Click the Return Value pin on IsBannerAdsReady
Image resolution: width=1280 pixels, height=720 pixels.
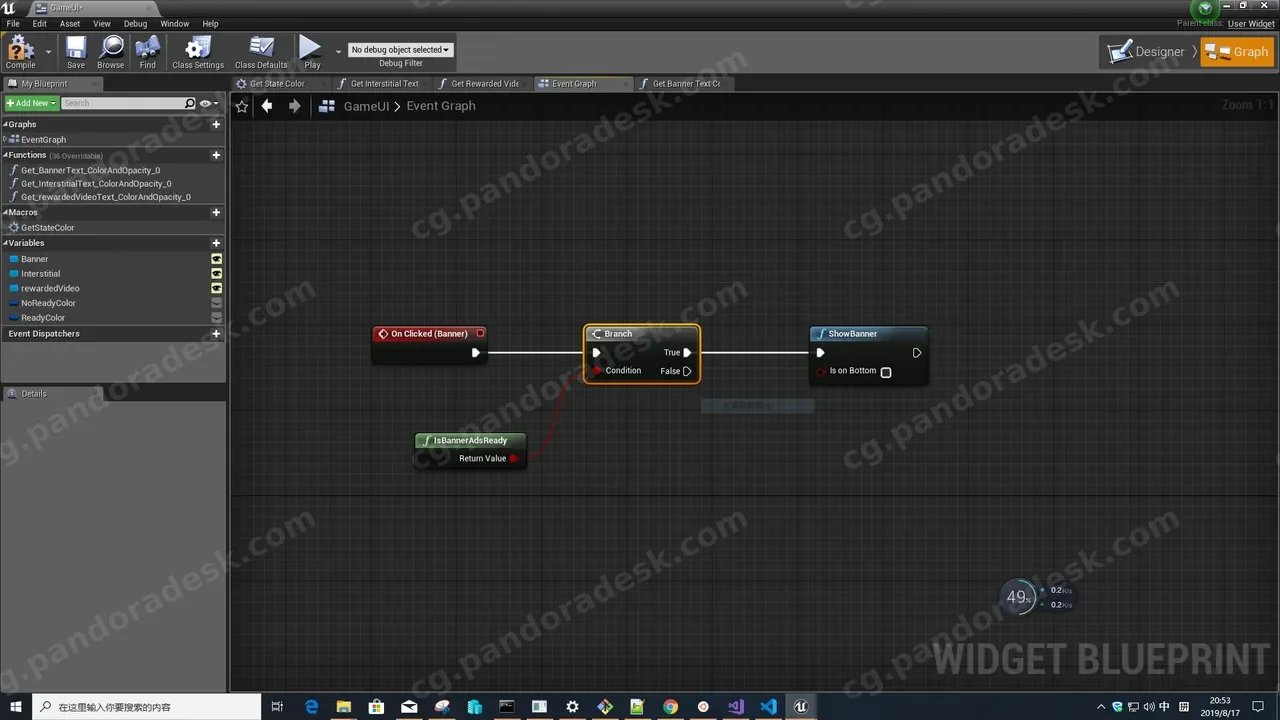coord(514,459)
